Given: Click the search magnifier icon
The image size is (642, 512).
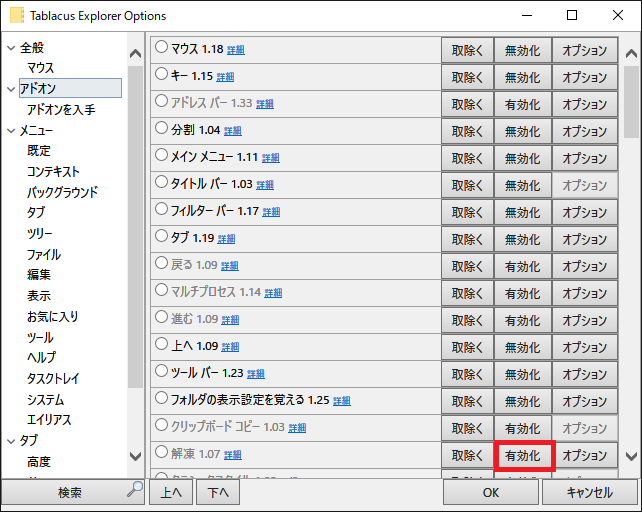Looking at the screenshot, I should tap(135, 489).
